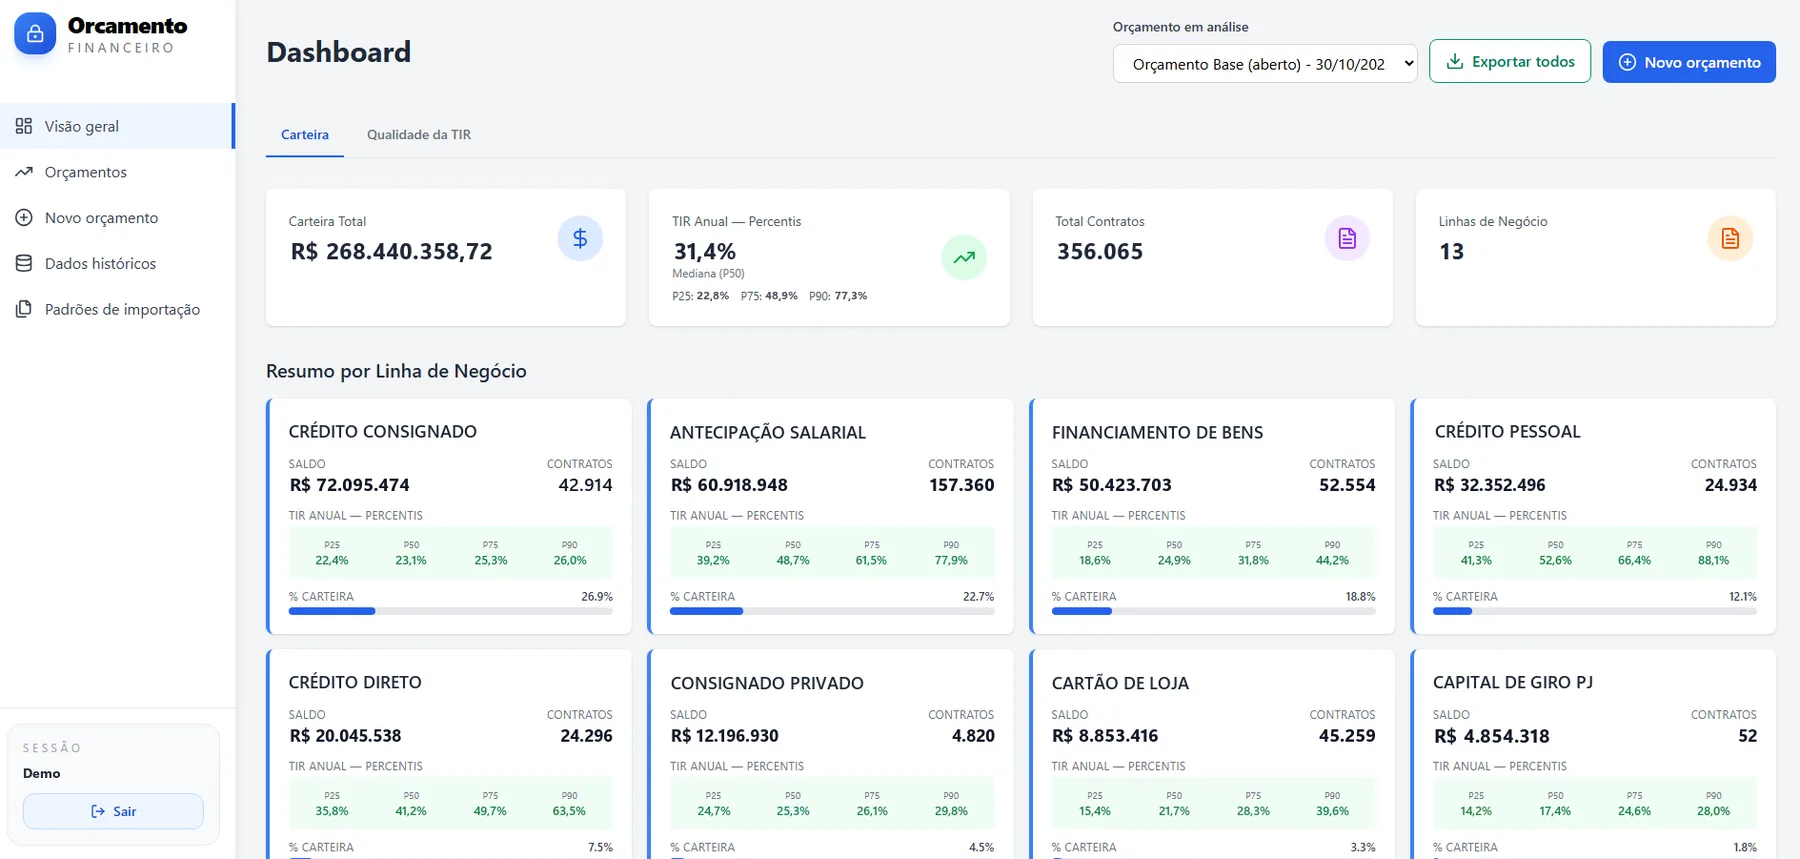Image resolution: width=1800 pixels, height=859 pixels.
Task: Open the ANTECIPAÇÃO SALARIAL card title
Action: click(x=768, y=433)
